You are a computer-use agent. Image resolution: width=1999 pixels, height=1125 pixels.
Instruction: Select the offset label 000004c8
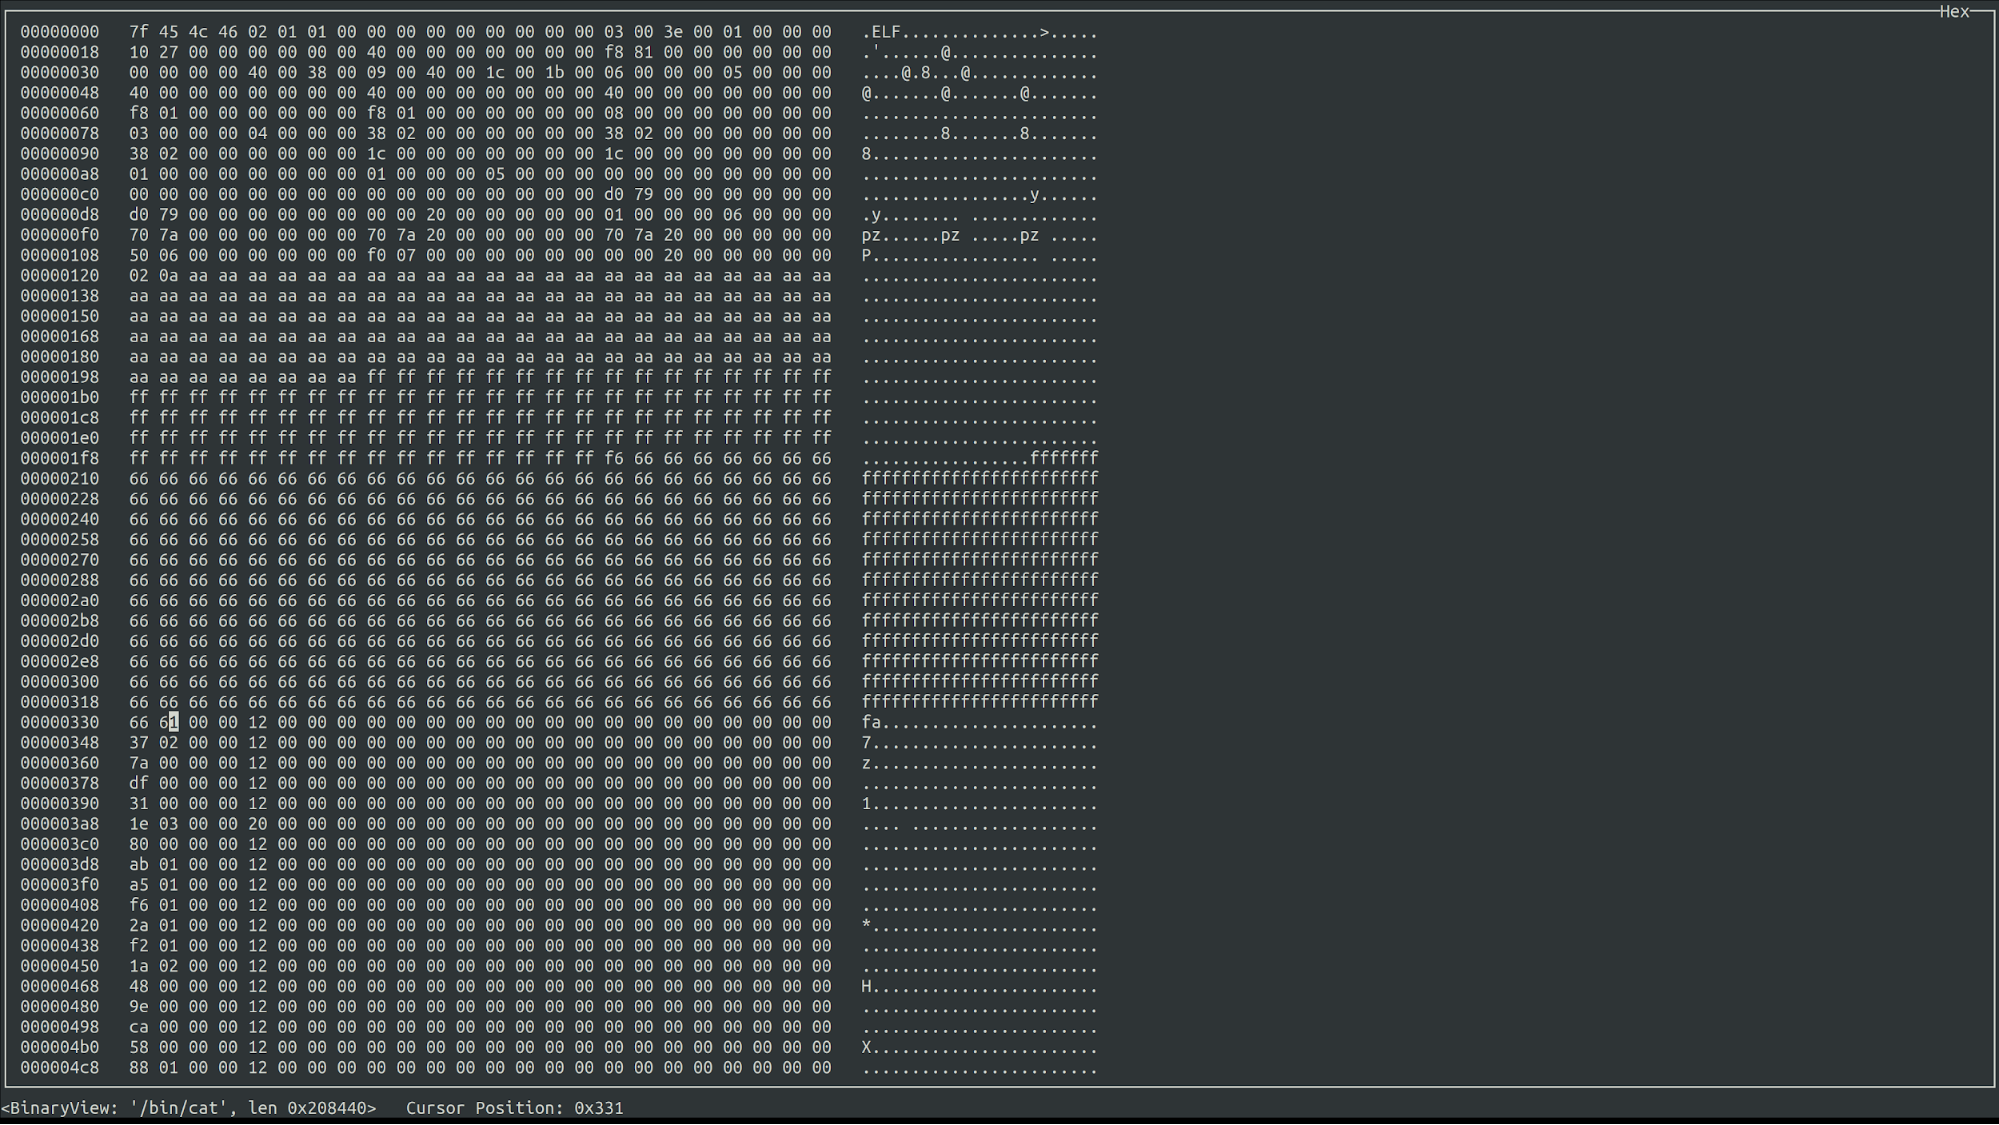click(59, 1068)
